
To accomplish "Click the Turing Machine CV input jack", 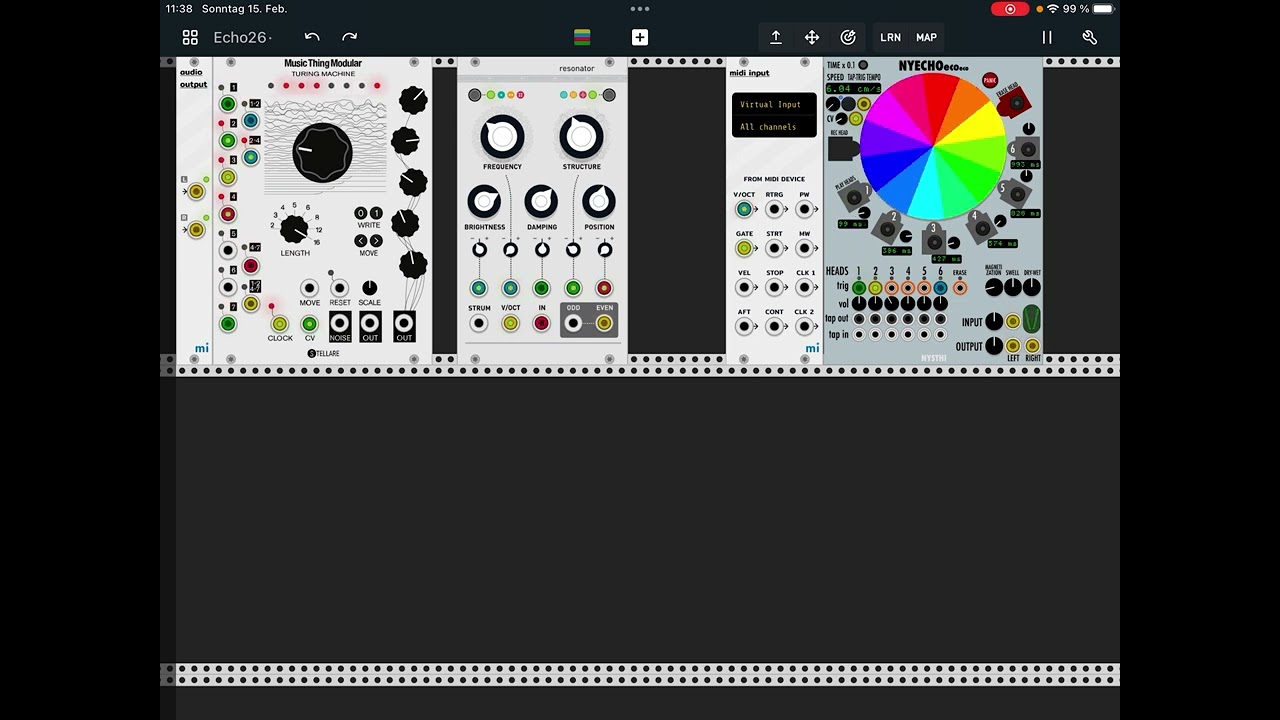I will [x=310, y=324].
